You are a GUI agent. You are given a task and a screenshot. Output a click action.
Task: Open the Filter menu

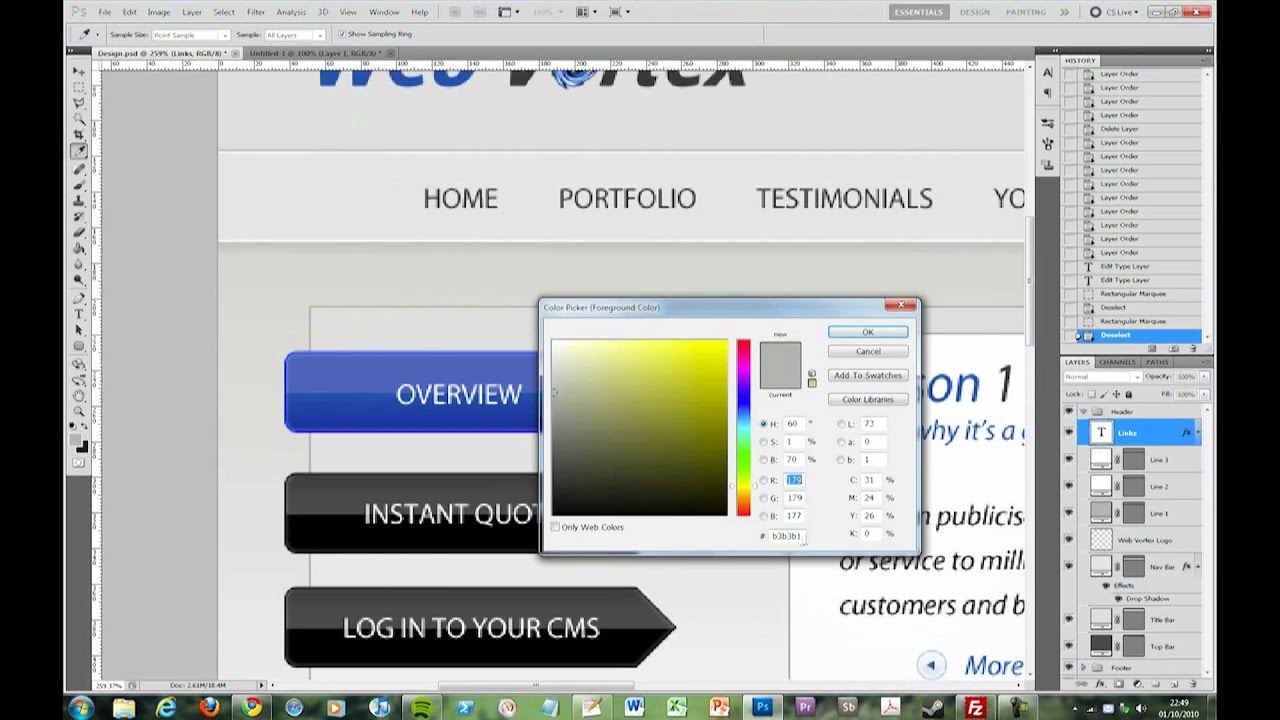[x=256, y=12]
